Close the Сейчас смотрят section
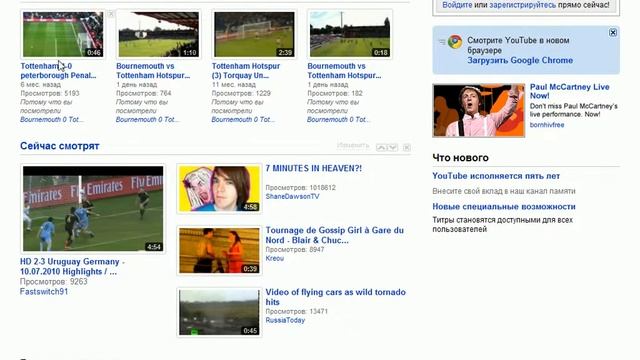 pyautogui.click(x=407, y=147)
